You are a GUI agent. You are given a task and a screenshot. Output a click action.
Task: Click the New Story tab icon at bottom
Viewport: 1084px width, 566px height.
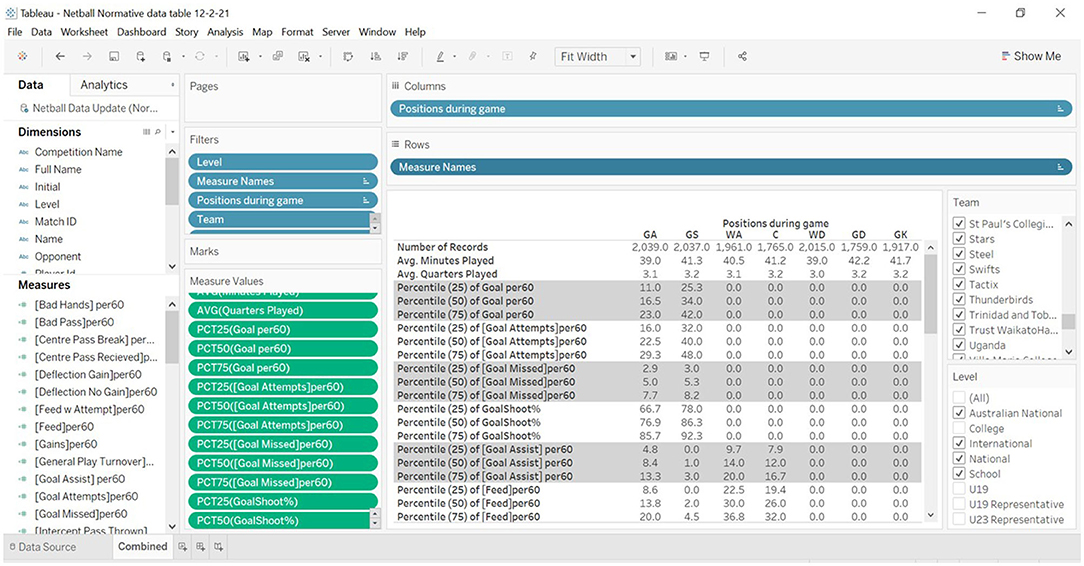point(218,547)
